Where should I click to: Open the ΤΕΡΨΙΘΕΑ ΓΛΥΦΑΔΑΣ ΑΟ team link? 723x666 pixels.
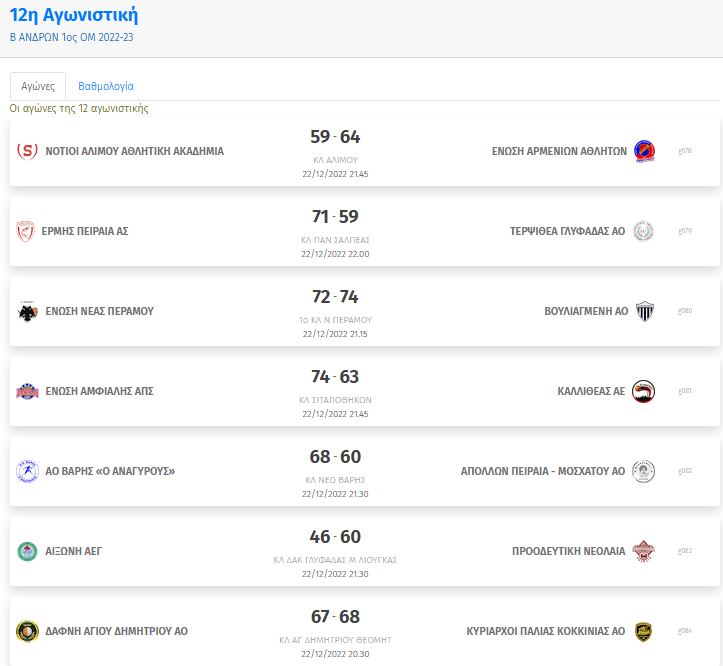click(x=567, y=231)
